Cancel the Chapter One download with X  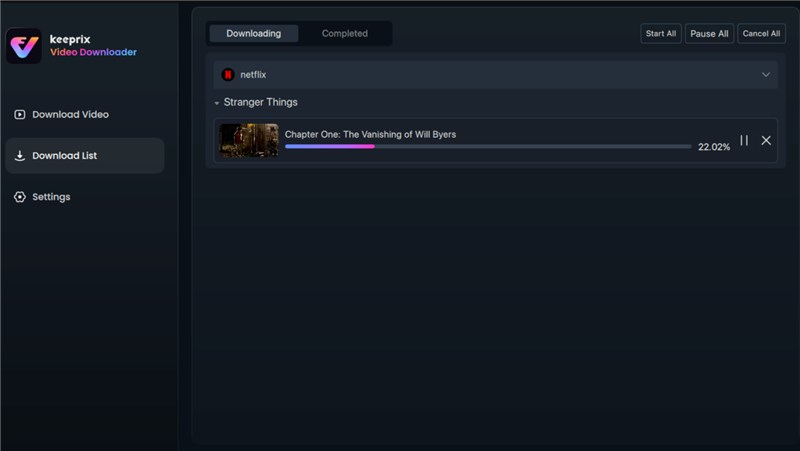tap(766, 140)
